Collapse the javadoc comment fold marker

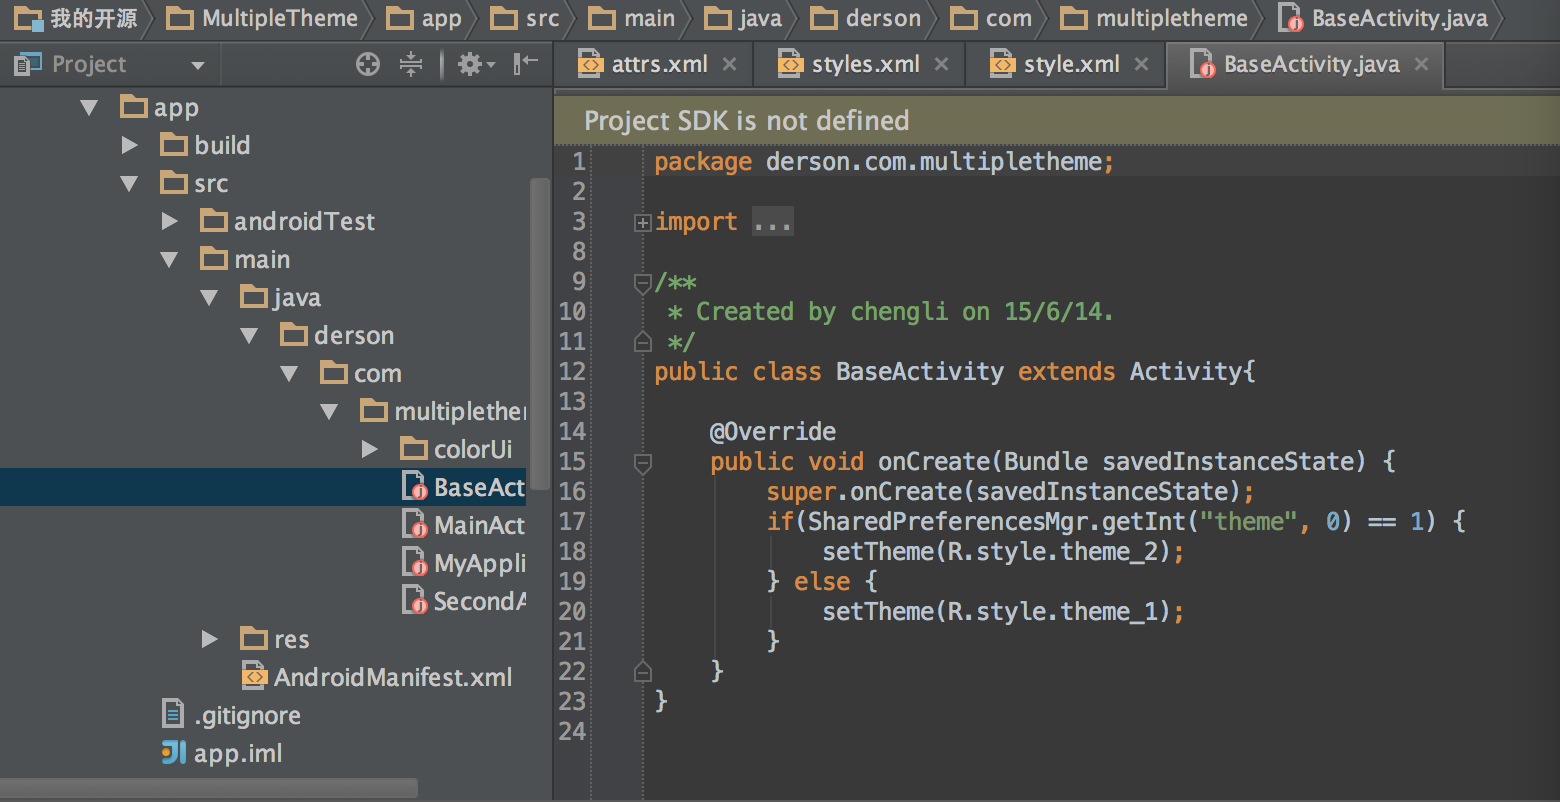point(643,283)
